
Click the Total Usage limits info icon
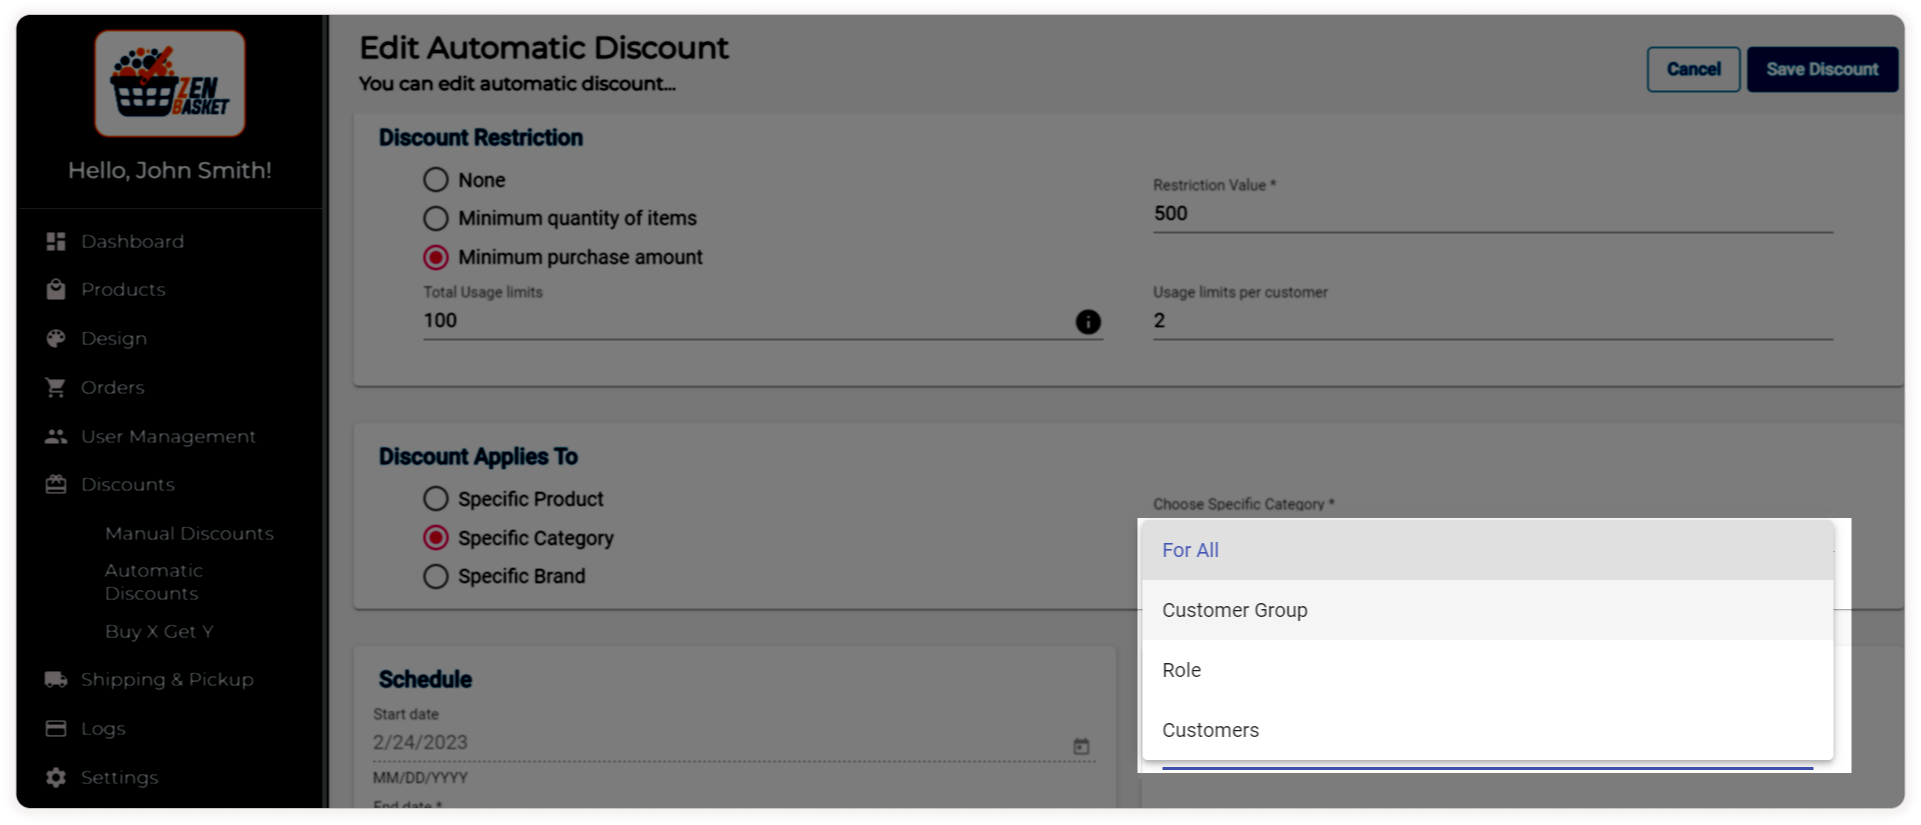tap(1087, 321)
